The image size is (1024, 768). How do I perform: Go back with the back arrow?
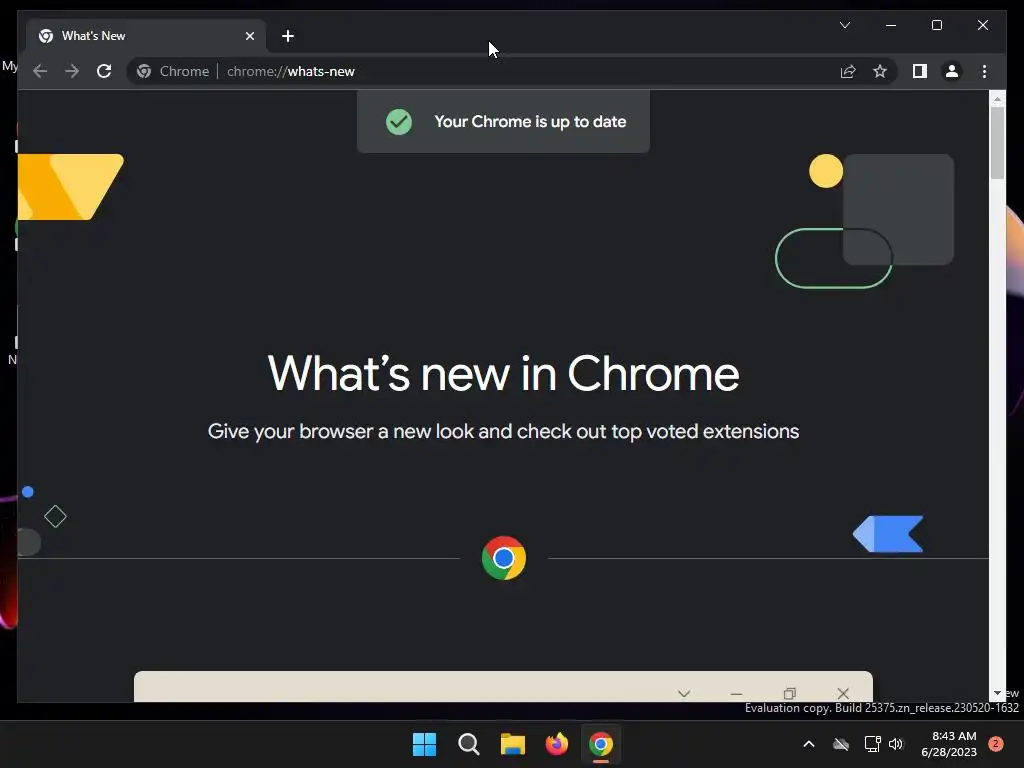tap(40, 71)
